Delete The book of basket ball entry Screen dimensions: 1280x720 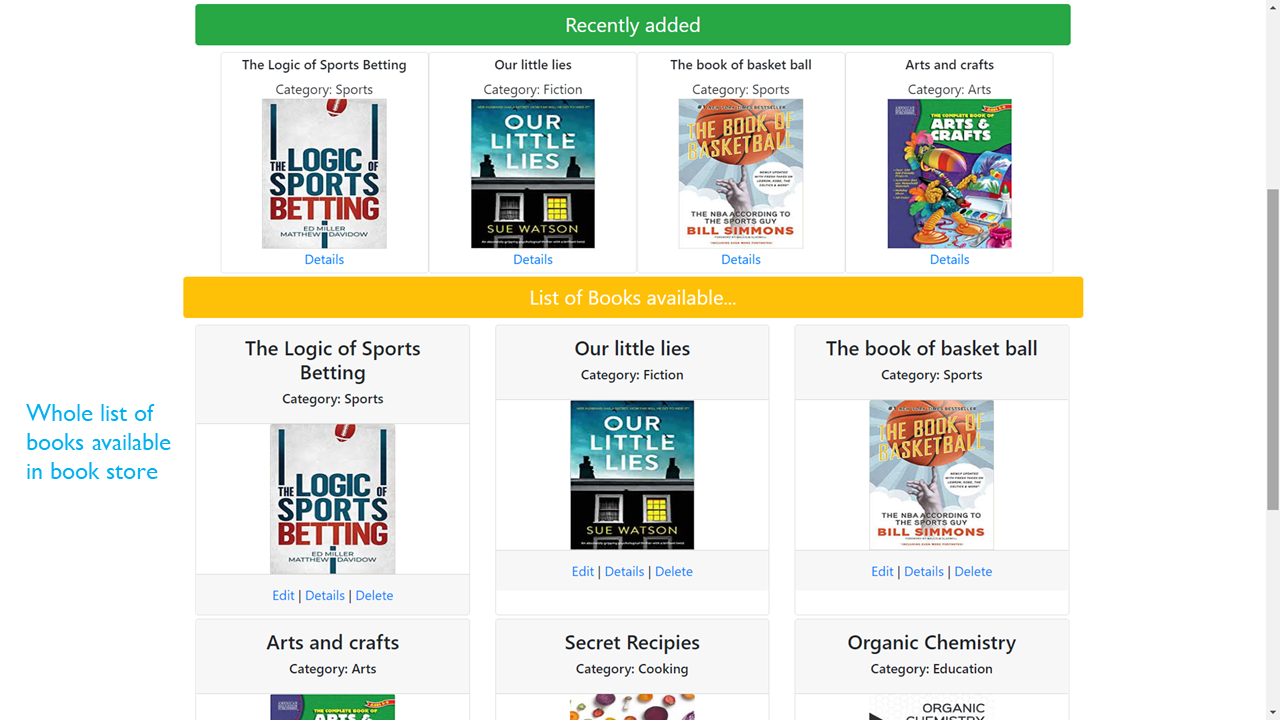point(973,571)
